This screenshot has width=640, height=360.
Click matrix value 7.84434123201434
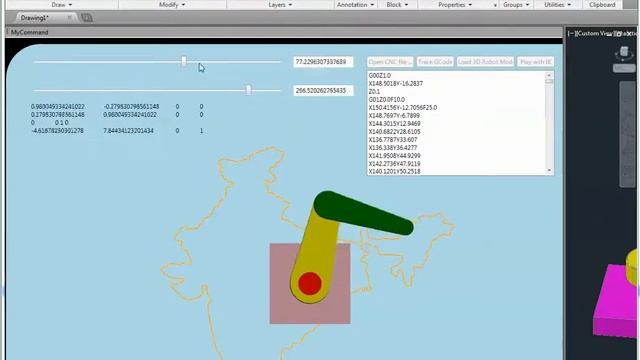click(x=128, y=131)
